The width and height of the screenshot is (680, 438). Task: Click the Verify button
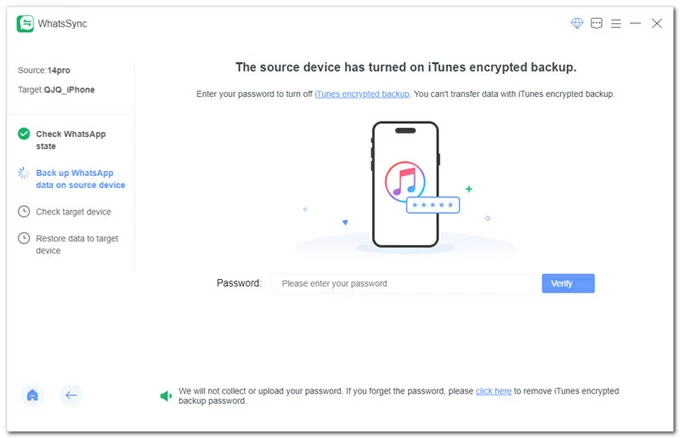[x=568, y=283]
